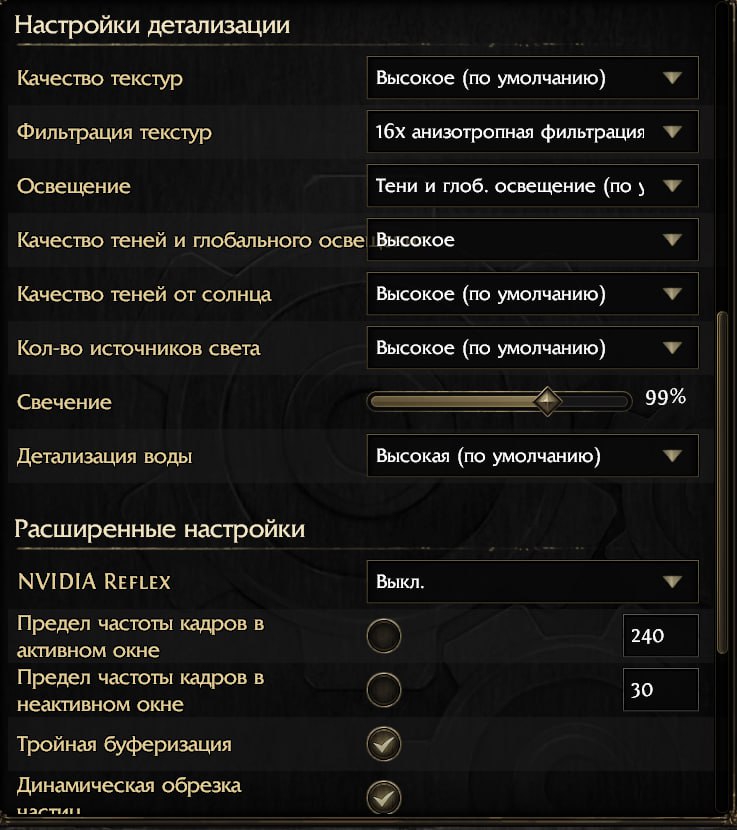Open the Освещение lighting dropdown
This screenshot has height=830, width=737.
tap(533, 186)
